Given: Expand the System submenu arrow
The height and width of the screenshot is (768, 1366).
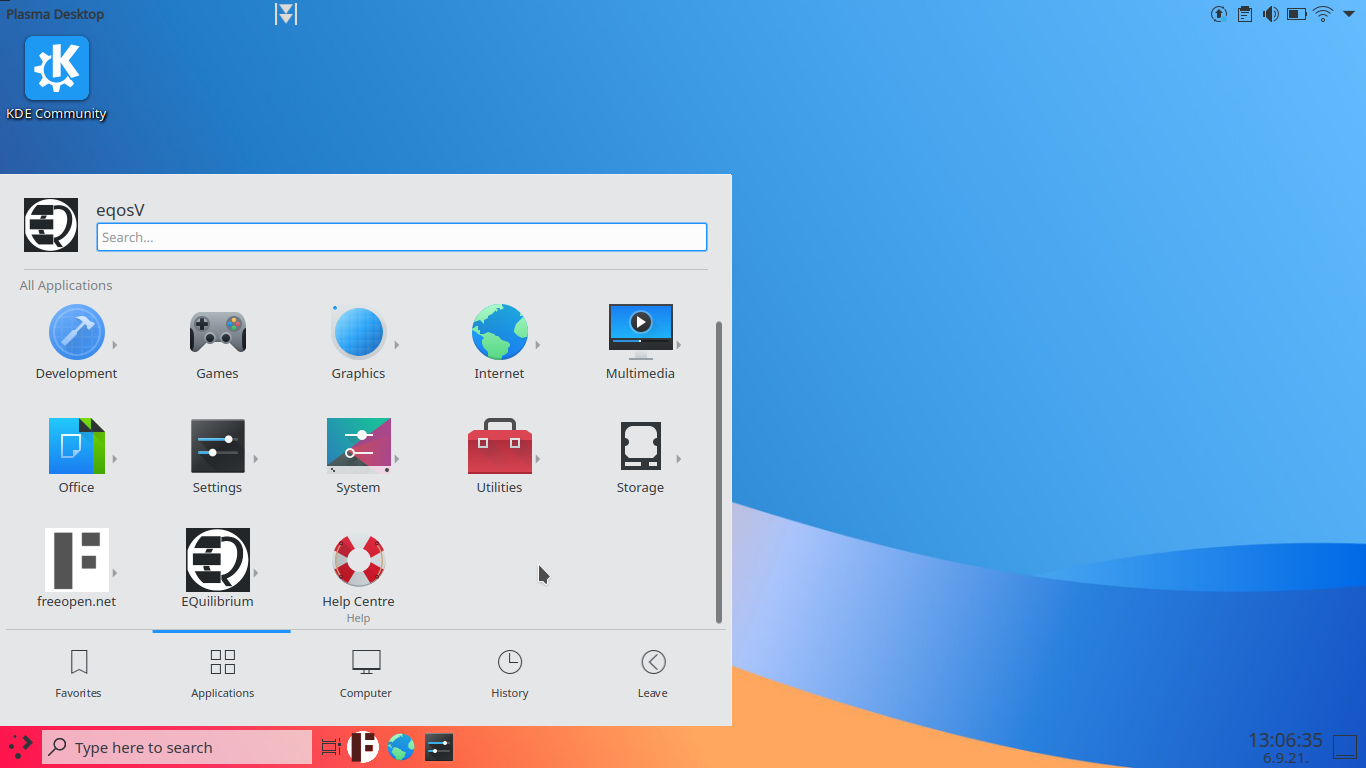Looking at the screenshot, I should tap(397, 459).
